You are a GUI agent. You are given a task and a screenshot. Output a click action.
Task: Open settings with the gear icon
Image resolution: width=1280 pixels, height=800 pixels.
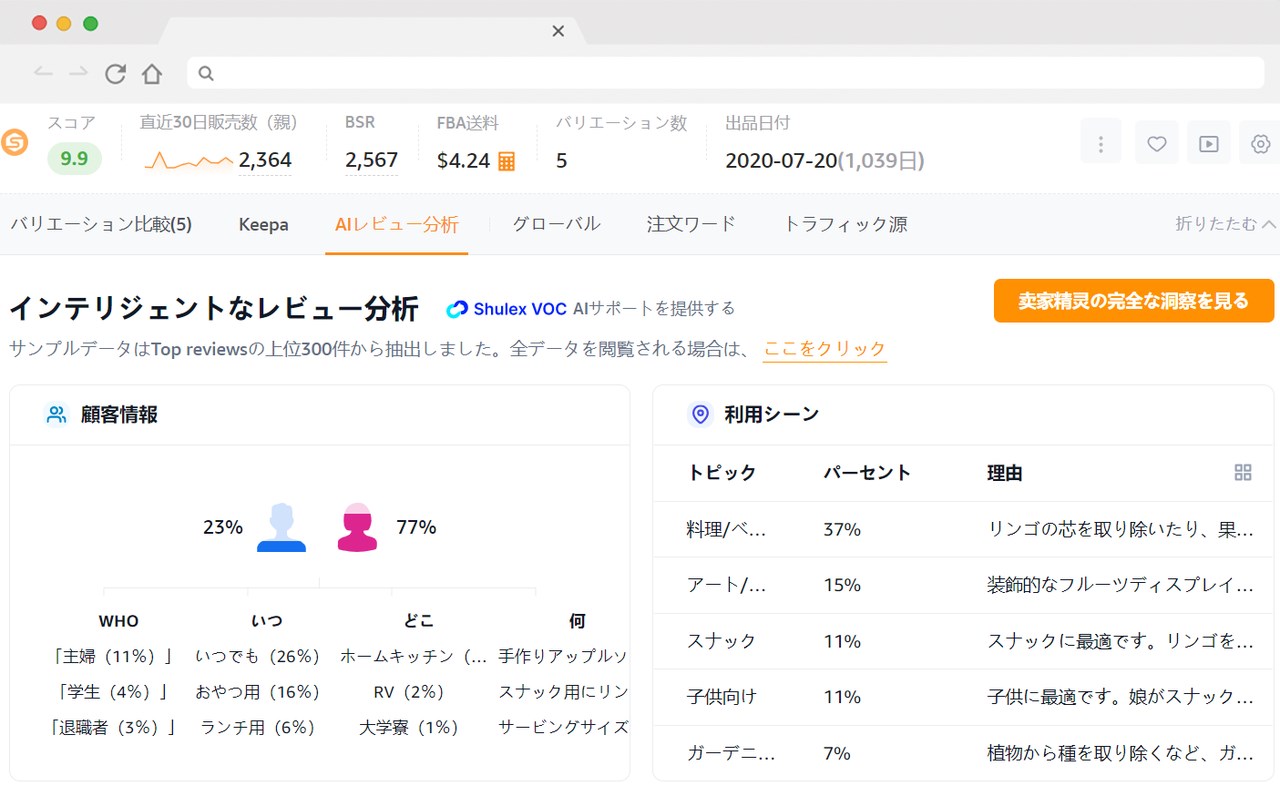pyautogui.click(x=1260, y=143)
